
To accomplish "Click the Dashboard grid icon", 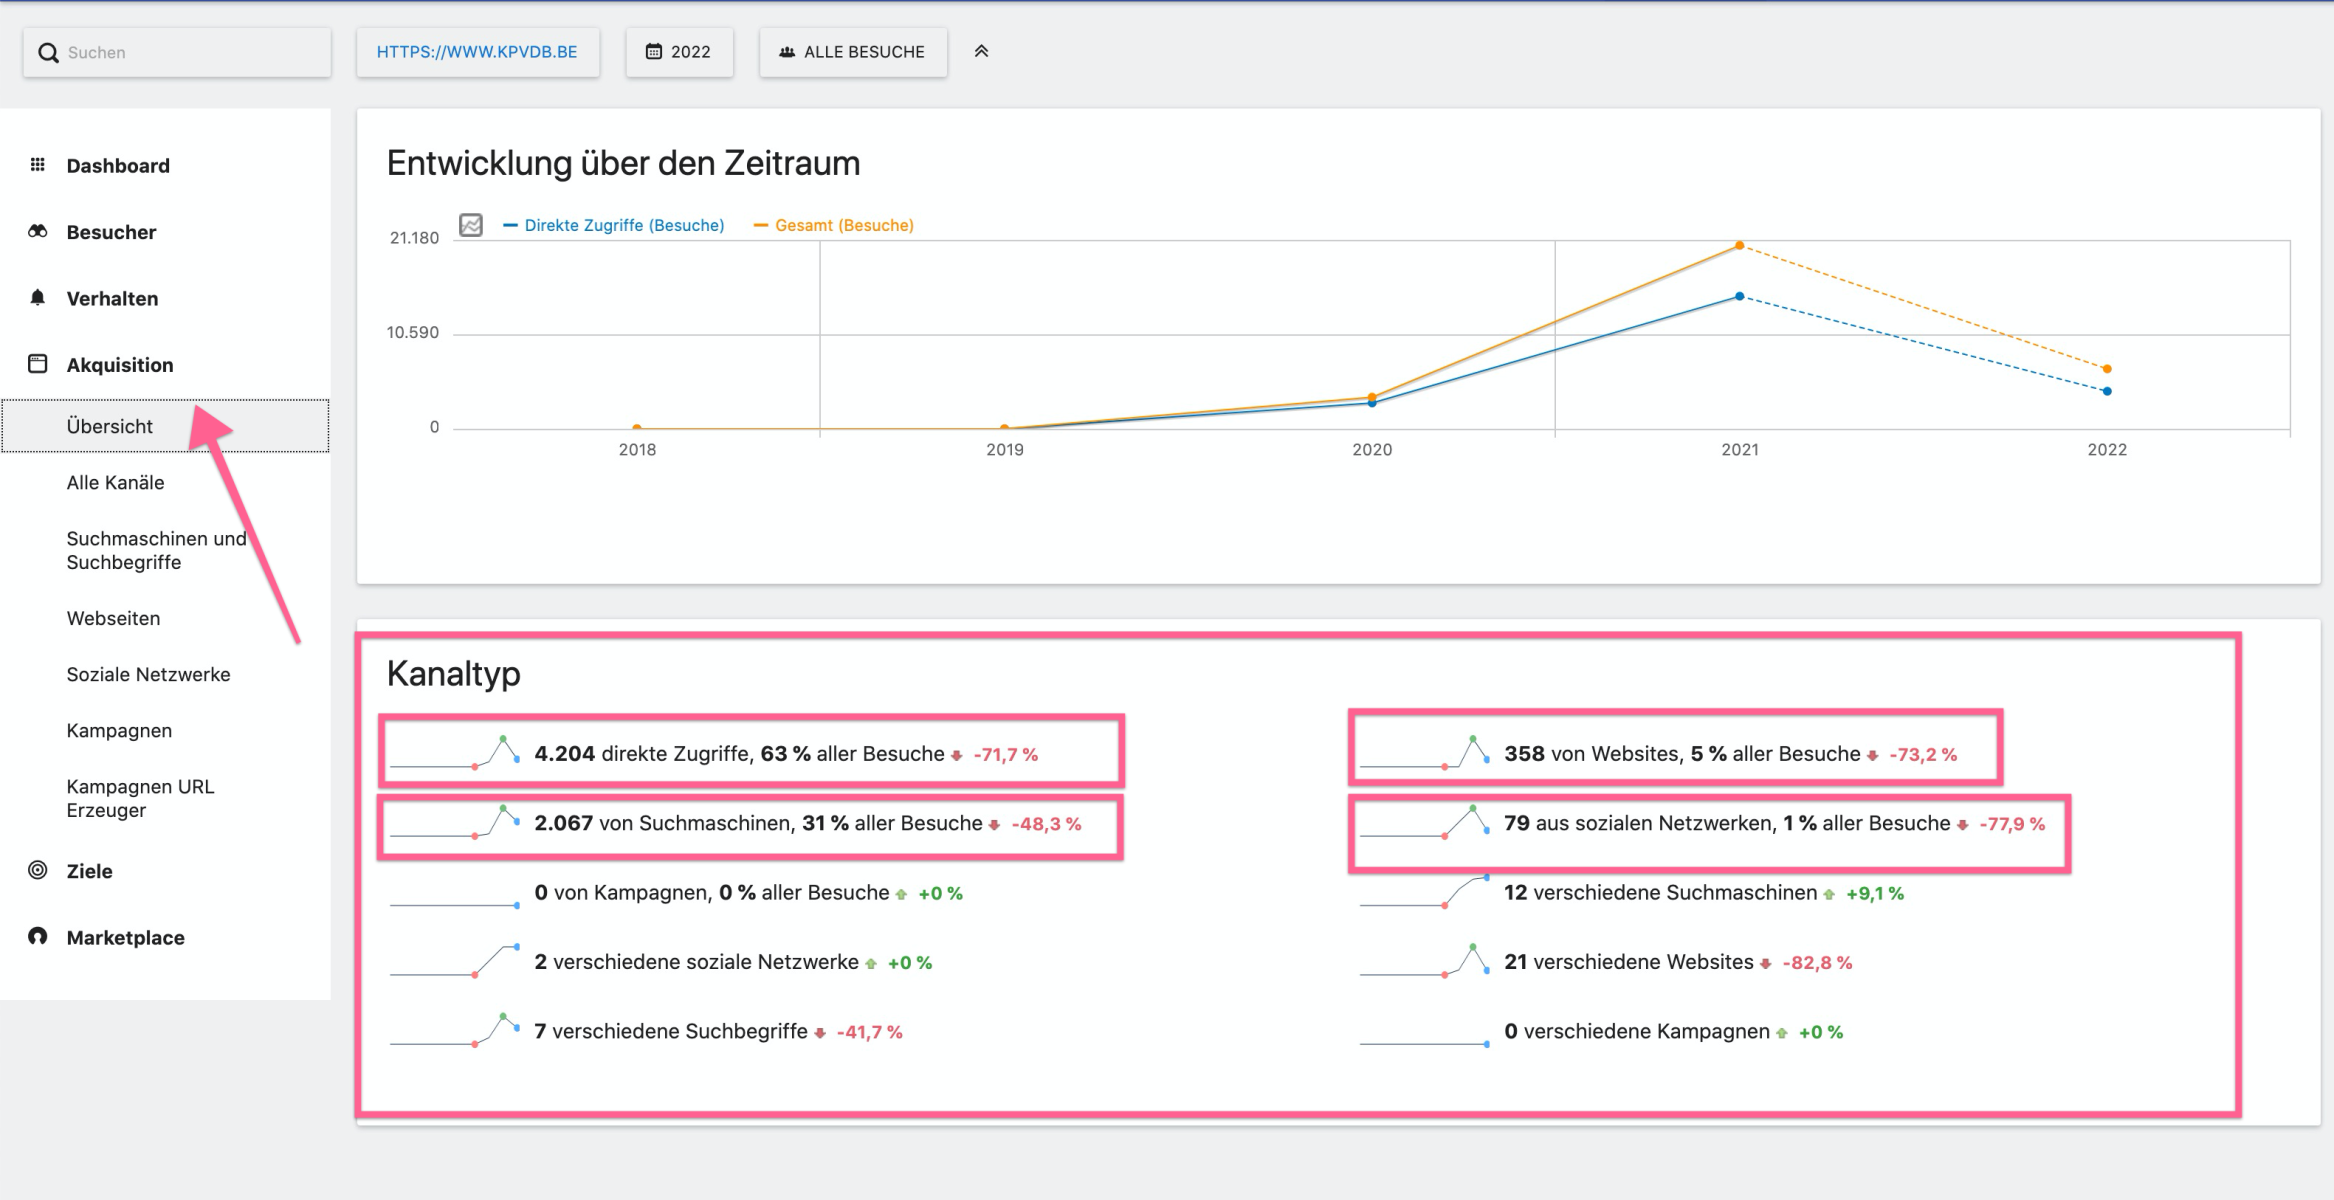I will [x=38, y=165].
